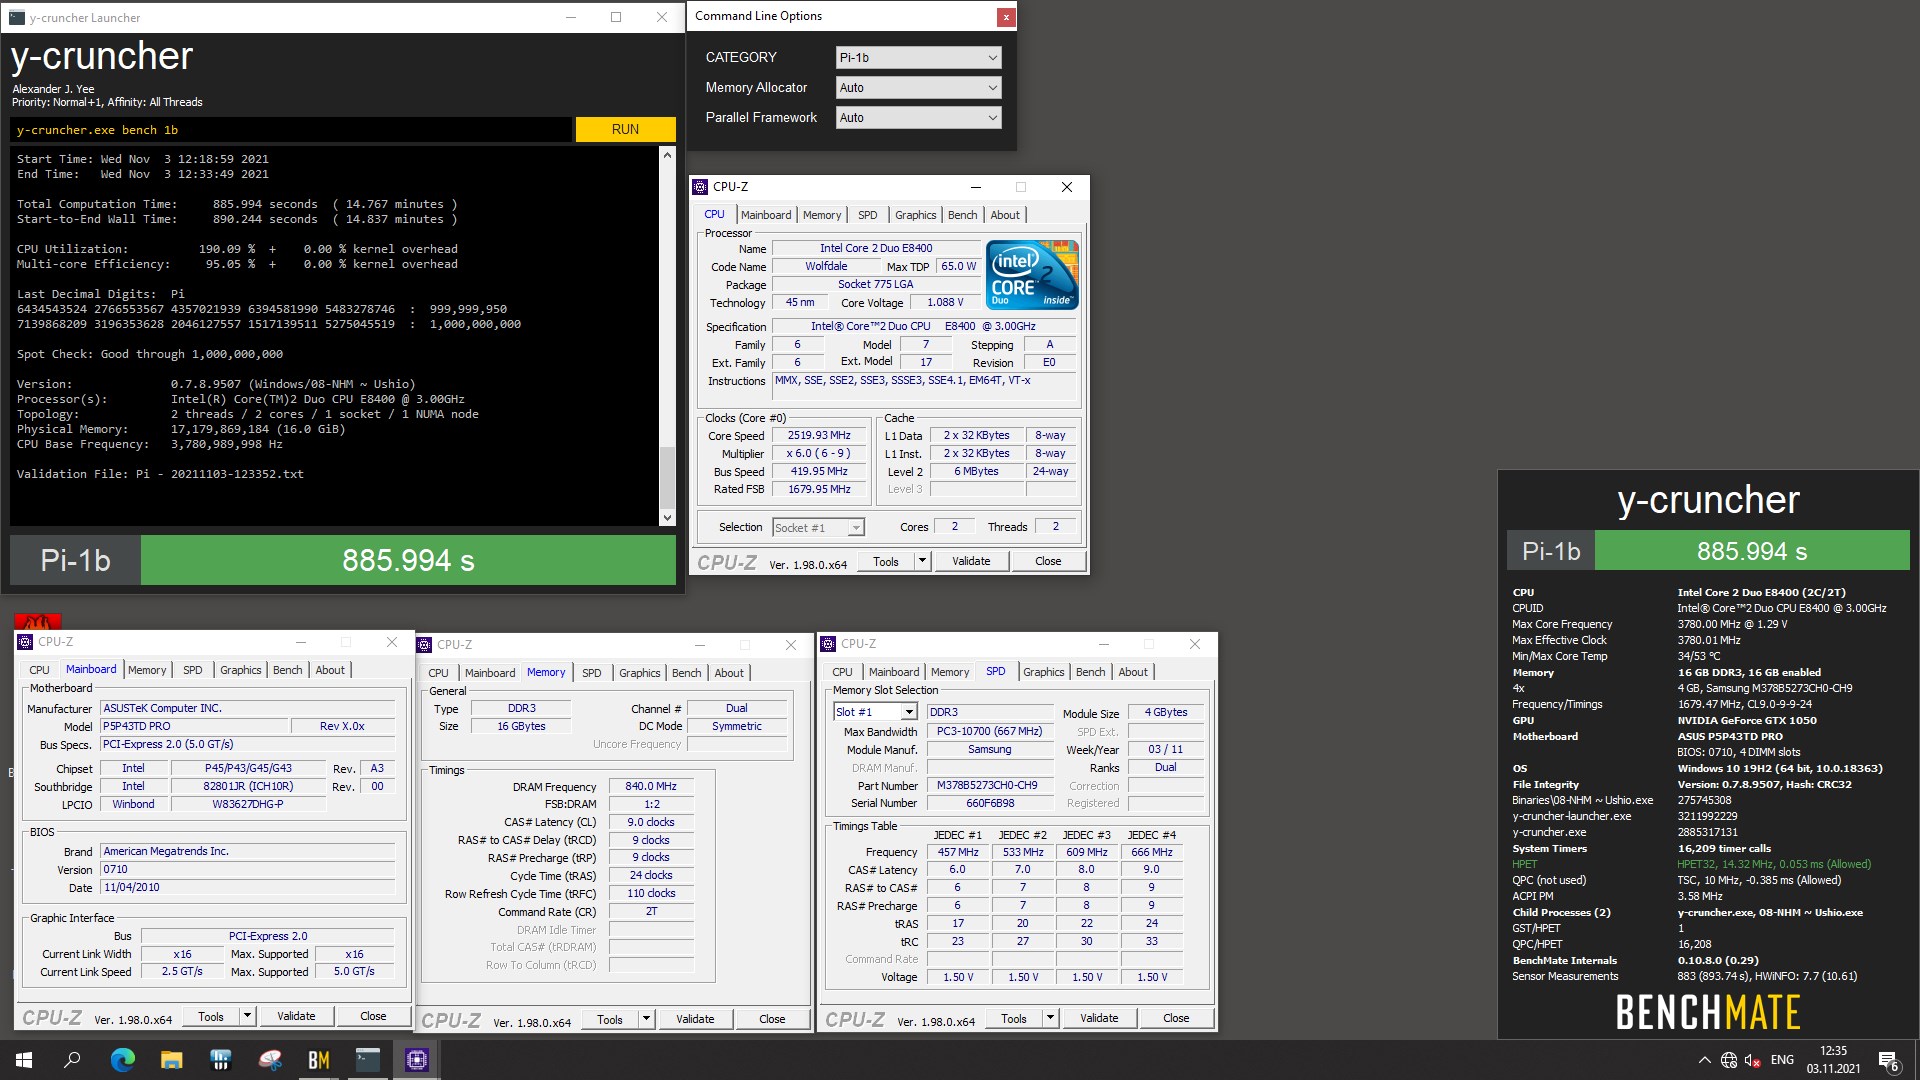Open the BenchMate BM taskbar icon
Viewport: 1920px width, 1080px height.
tap(318, 1060)
